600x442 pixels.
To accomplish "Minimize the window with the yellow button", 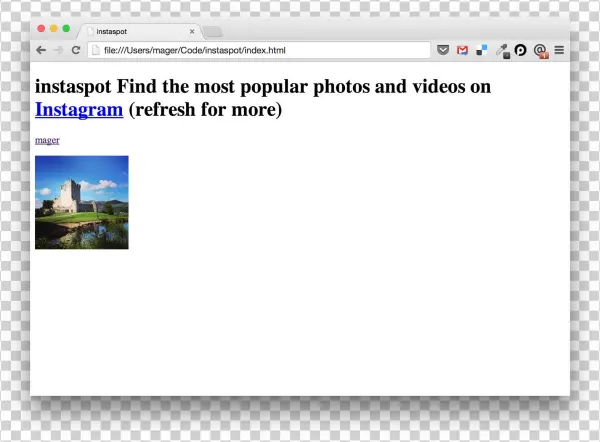I will (x=54, y=29).
